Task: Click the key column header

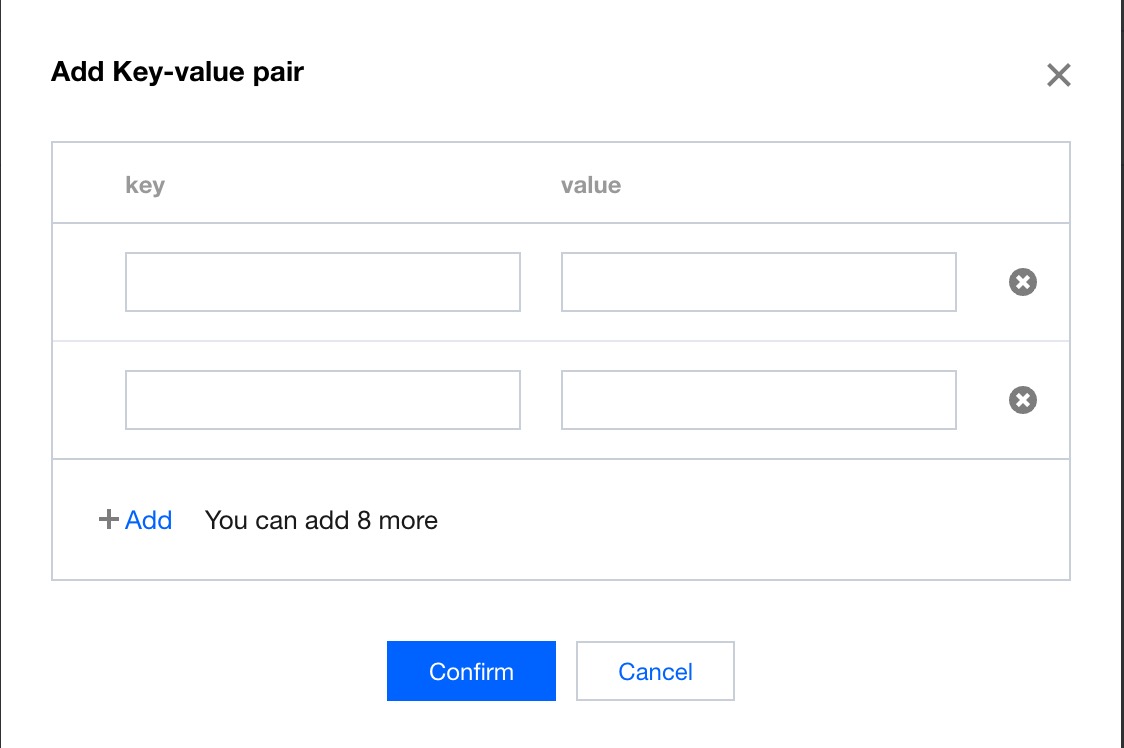Action: [145, 185]
